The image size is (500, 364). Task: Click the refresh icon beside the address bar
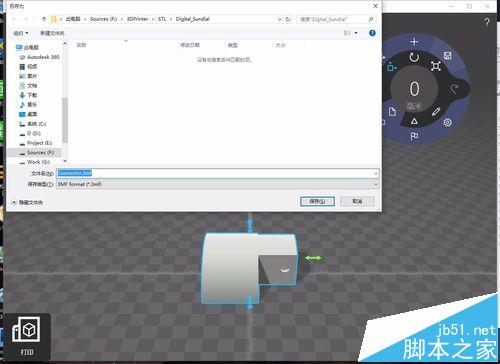(288, 19)
